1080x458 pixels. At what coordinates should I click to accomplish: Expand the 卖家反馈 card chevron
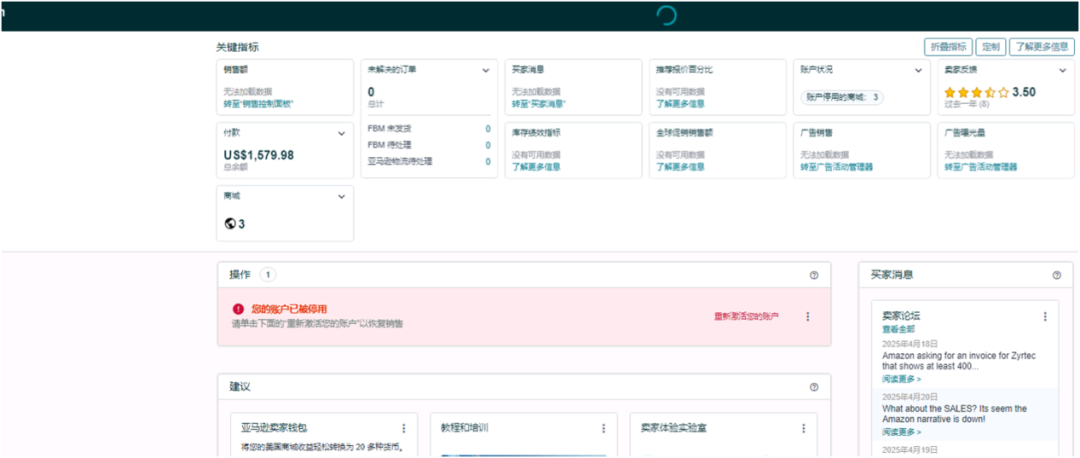1062,70
